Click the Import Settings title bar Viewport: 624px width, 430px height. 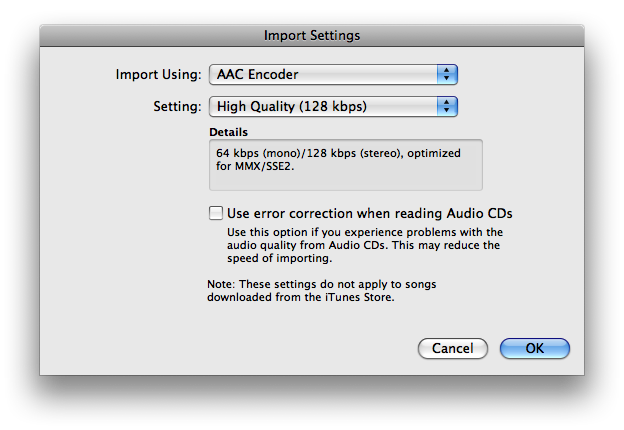pyautogui.click(x=312, y=35)
